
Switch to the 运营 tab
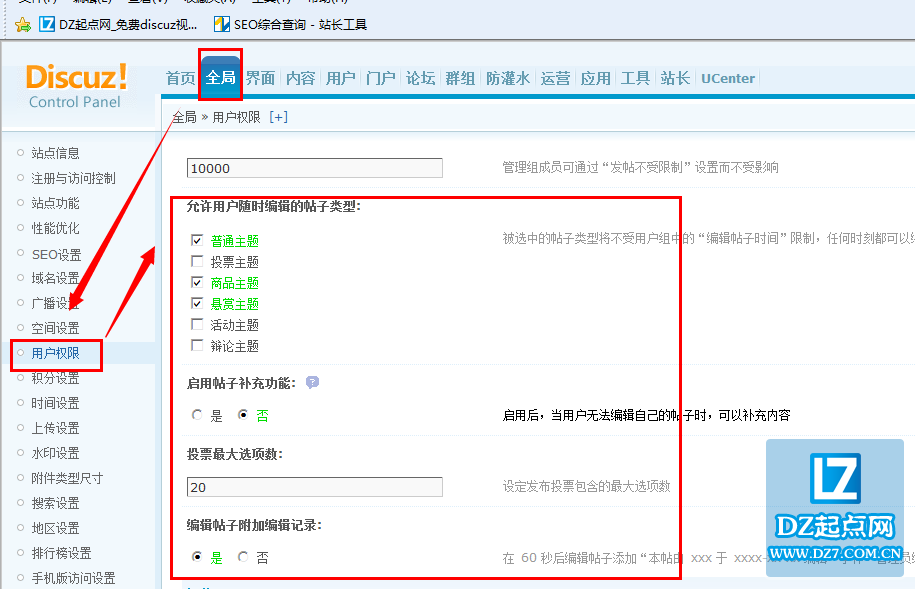[556, 78]
